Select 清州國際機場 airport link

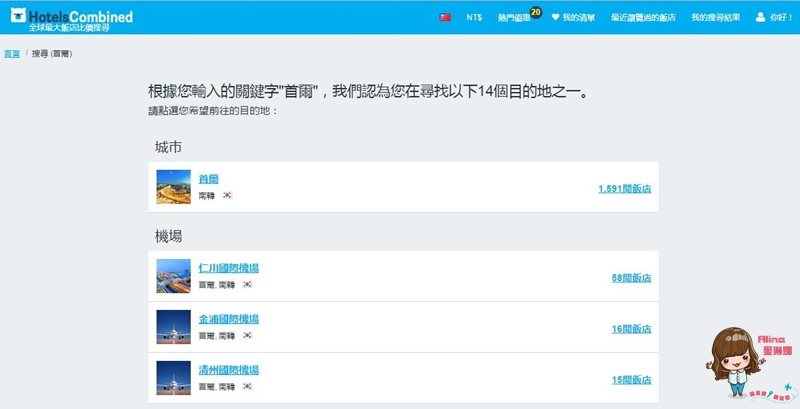click(229, 370)
